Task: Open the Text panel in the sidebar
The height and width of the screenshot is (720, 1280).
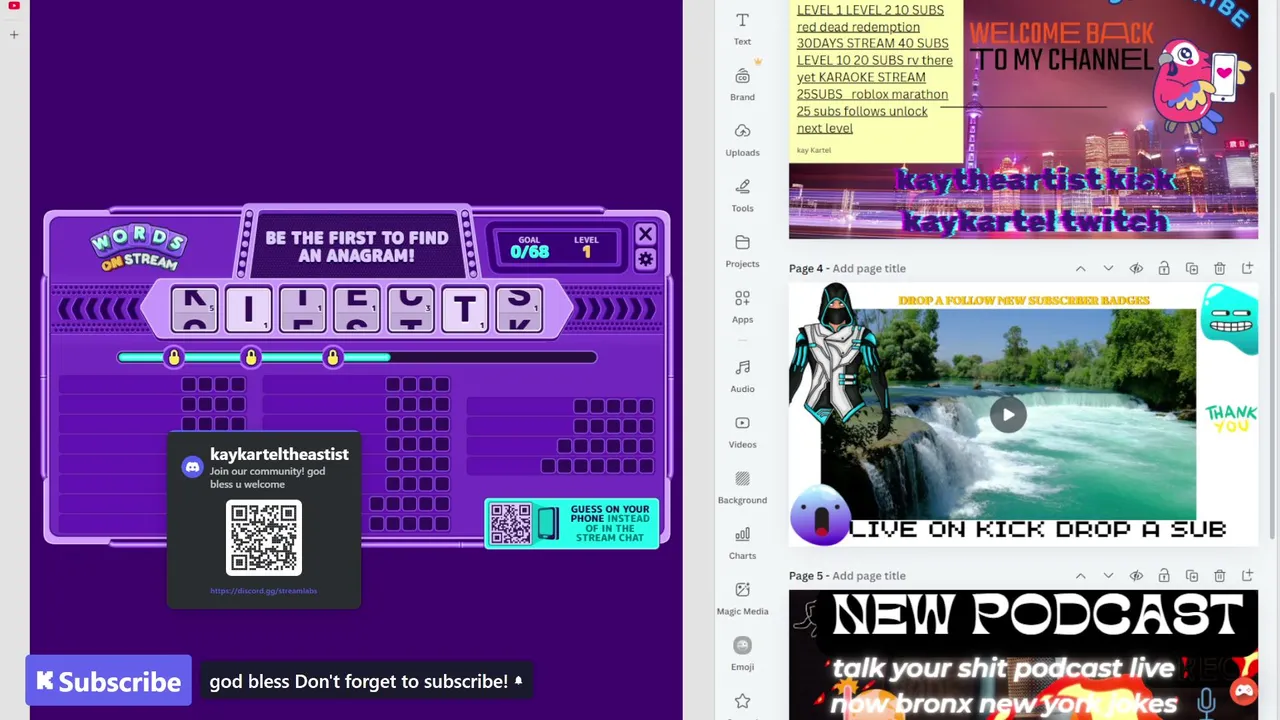Action: [x=742, y=28]
